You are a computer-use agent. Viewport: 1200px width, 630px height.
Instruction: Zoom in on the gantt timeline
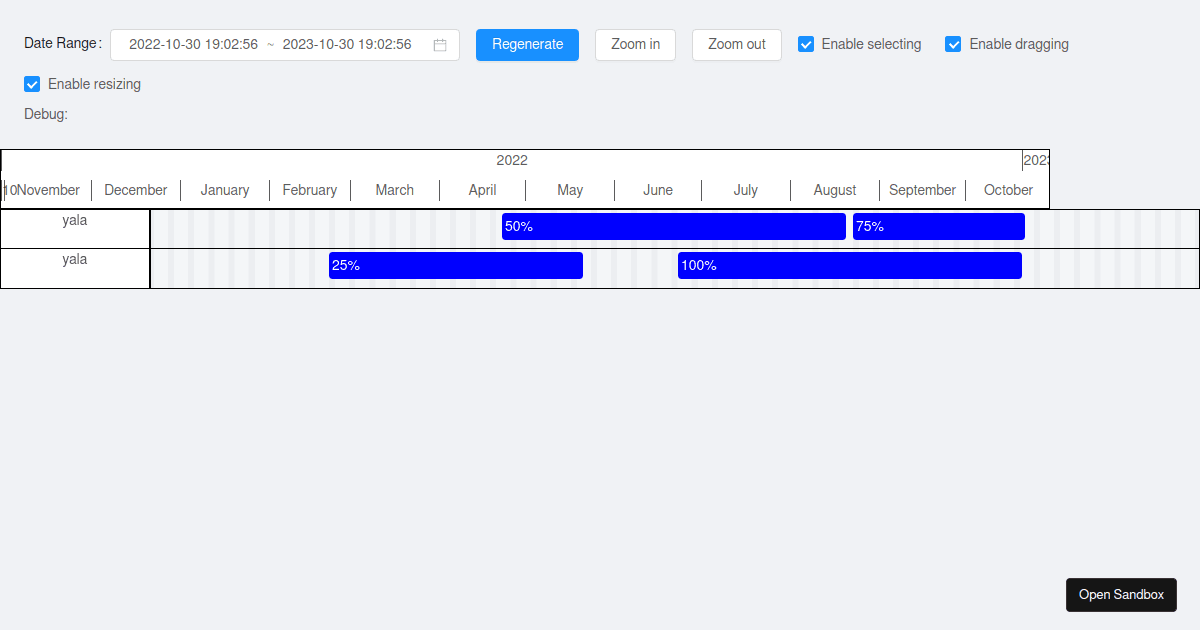click(x=635, y=44)
